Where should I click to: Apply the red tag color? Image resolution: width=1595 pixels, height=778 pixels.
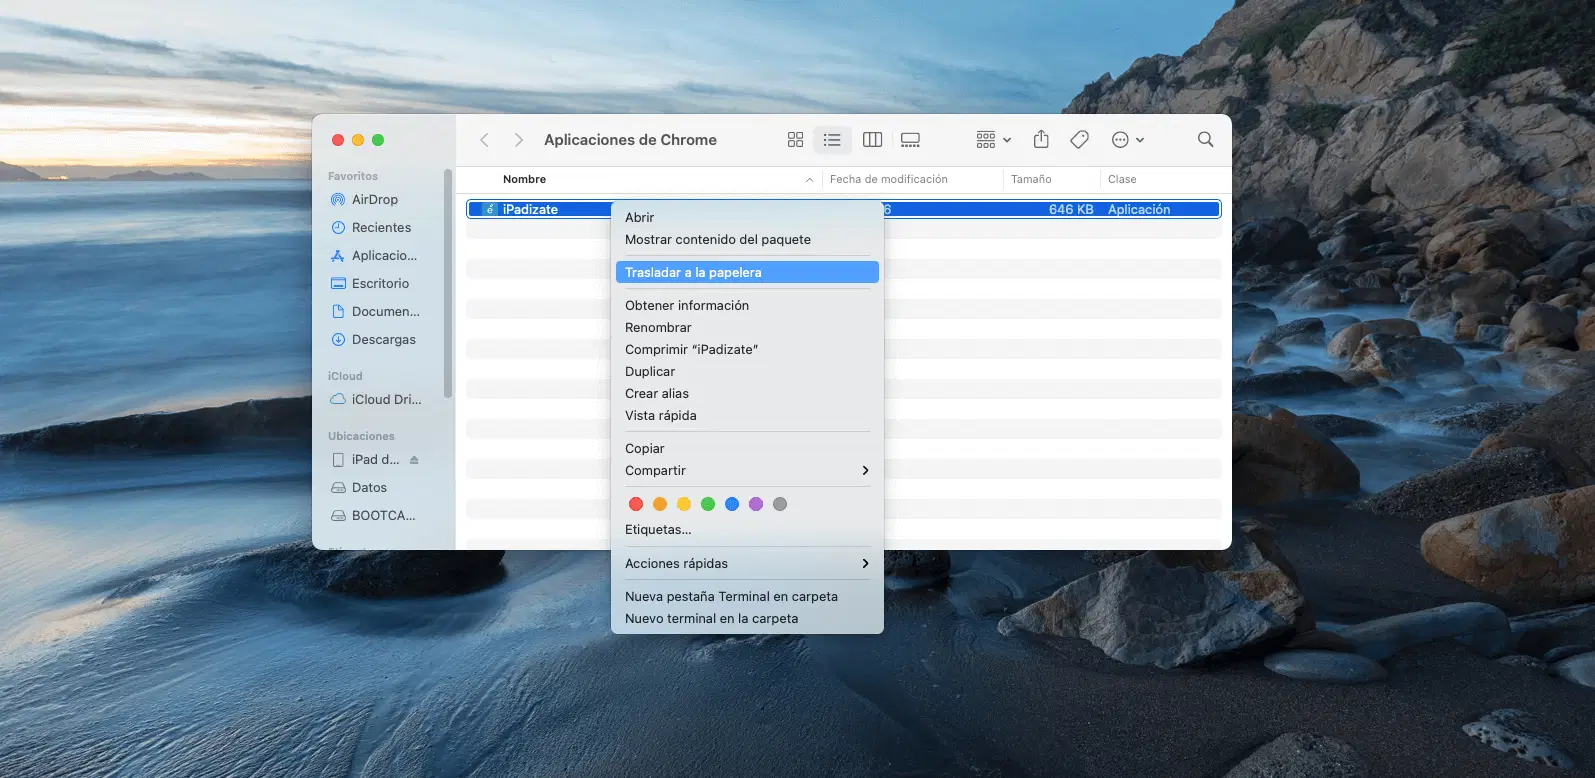click(636, 504)
